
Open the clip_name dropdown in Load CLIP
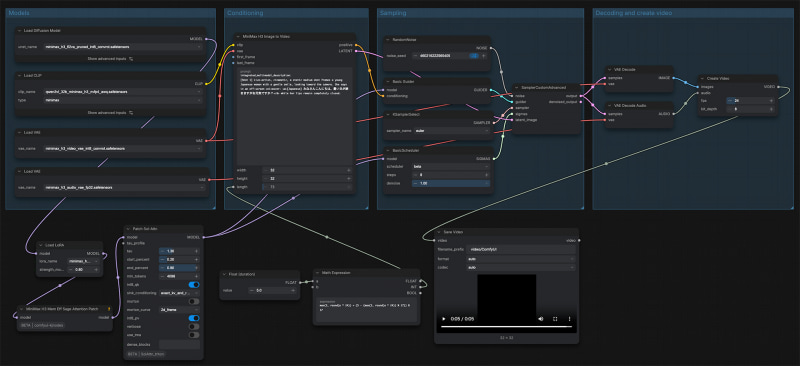[x=123, y=92]
